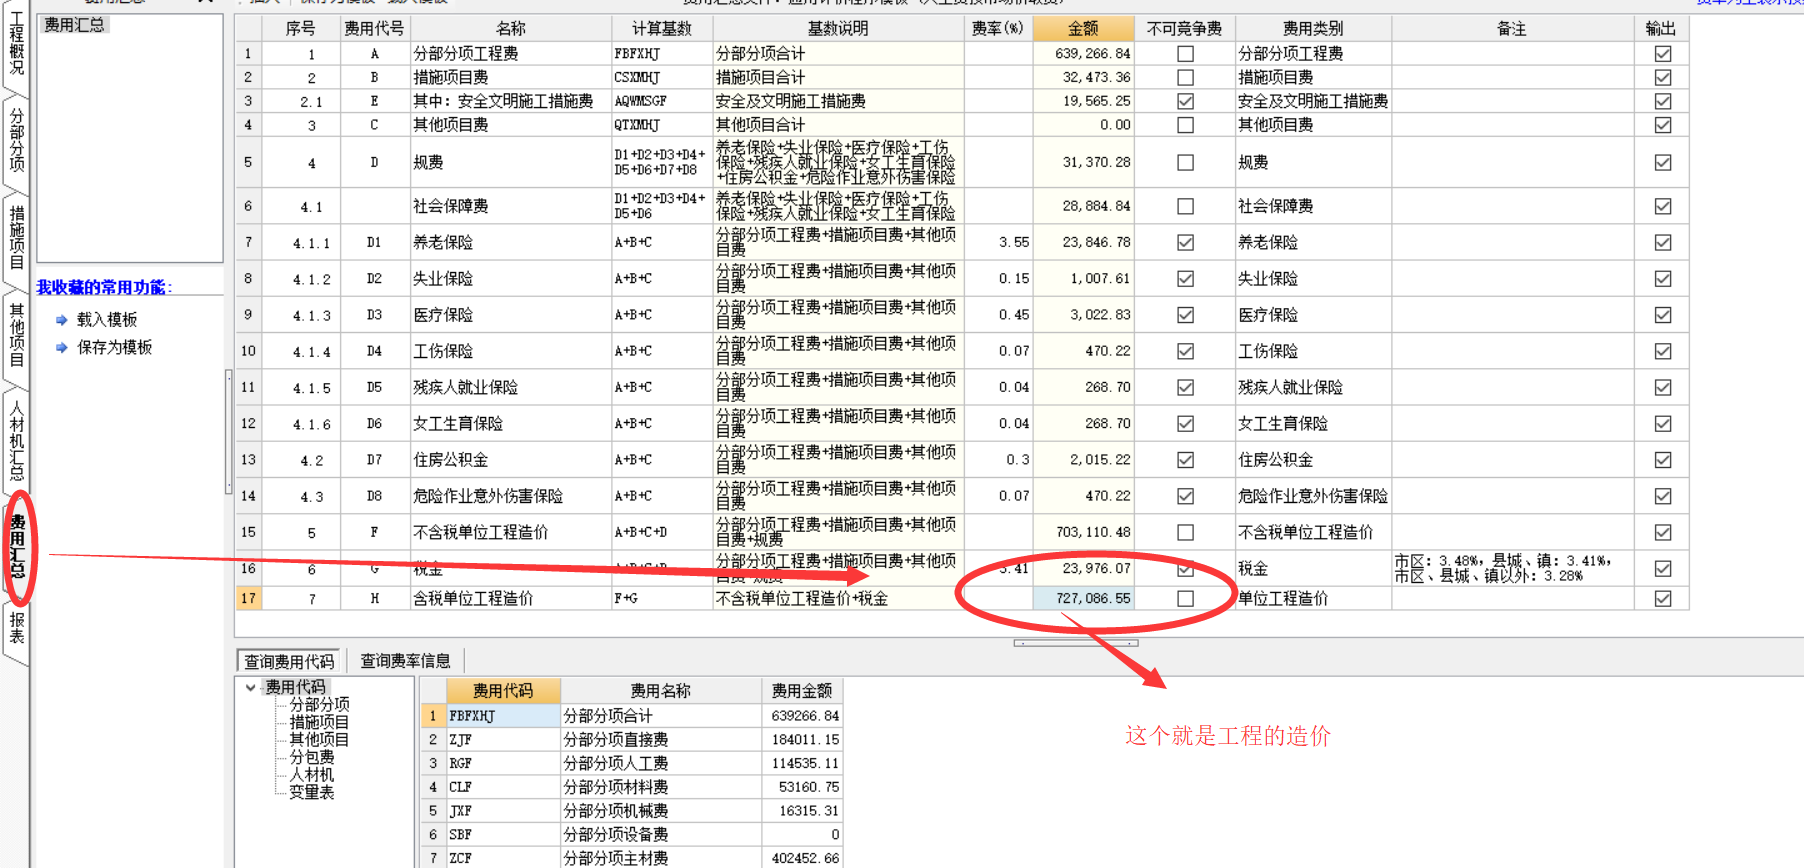
Task: Click the 3.55 rate cell for 养老保险
Action: click(x=999, y=242)
